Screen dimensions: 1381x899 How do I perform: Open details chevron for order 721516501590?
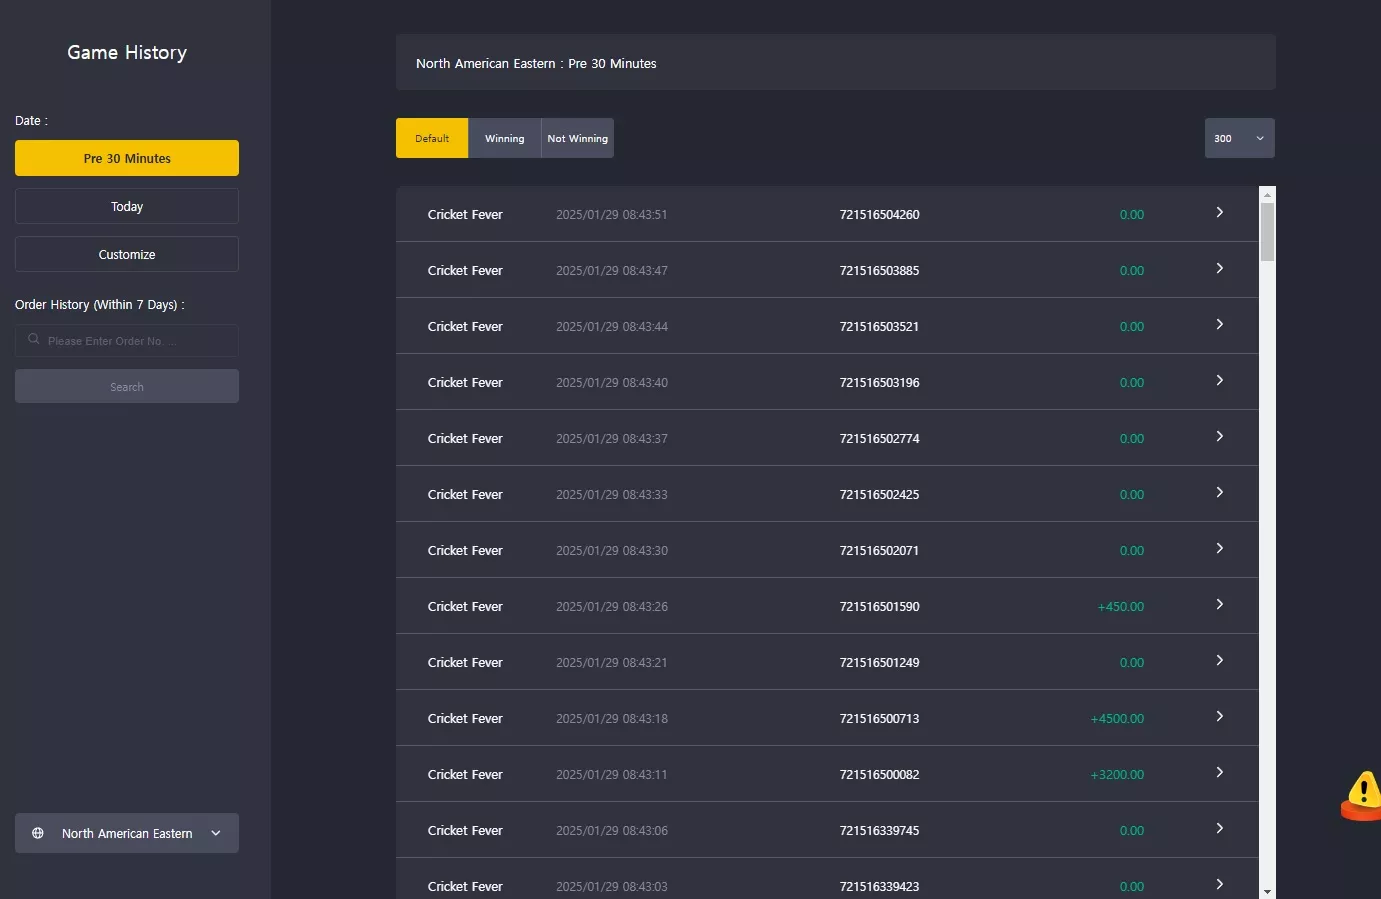tap(1219, 604)
